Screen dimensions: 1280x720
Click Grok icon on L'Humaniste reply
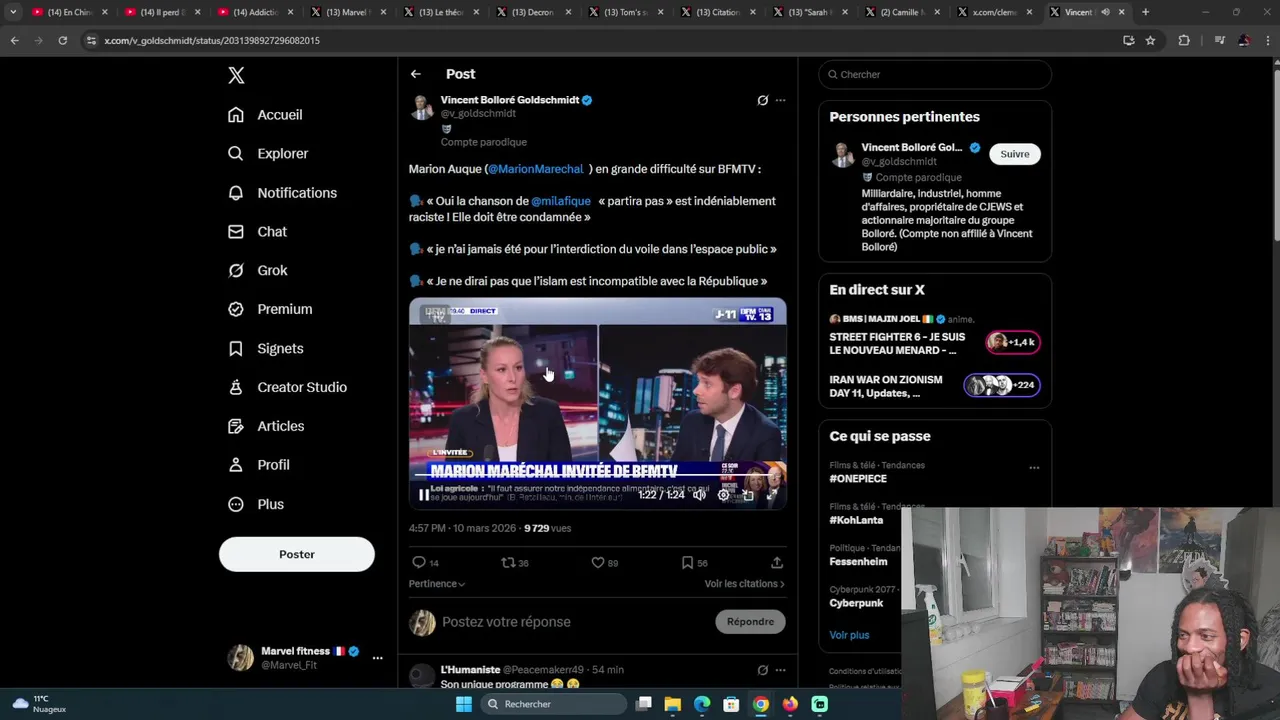(762, 670)
